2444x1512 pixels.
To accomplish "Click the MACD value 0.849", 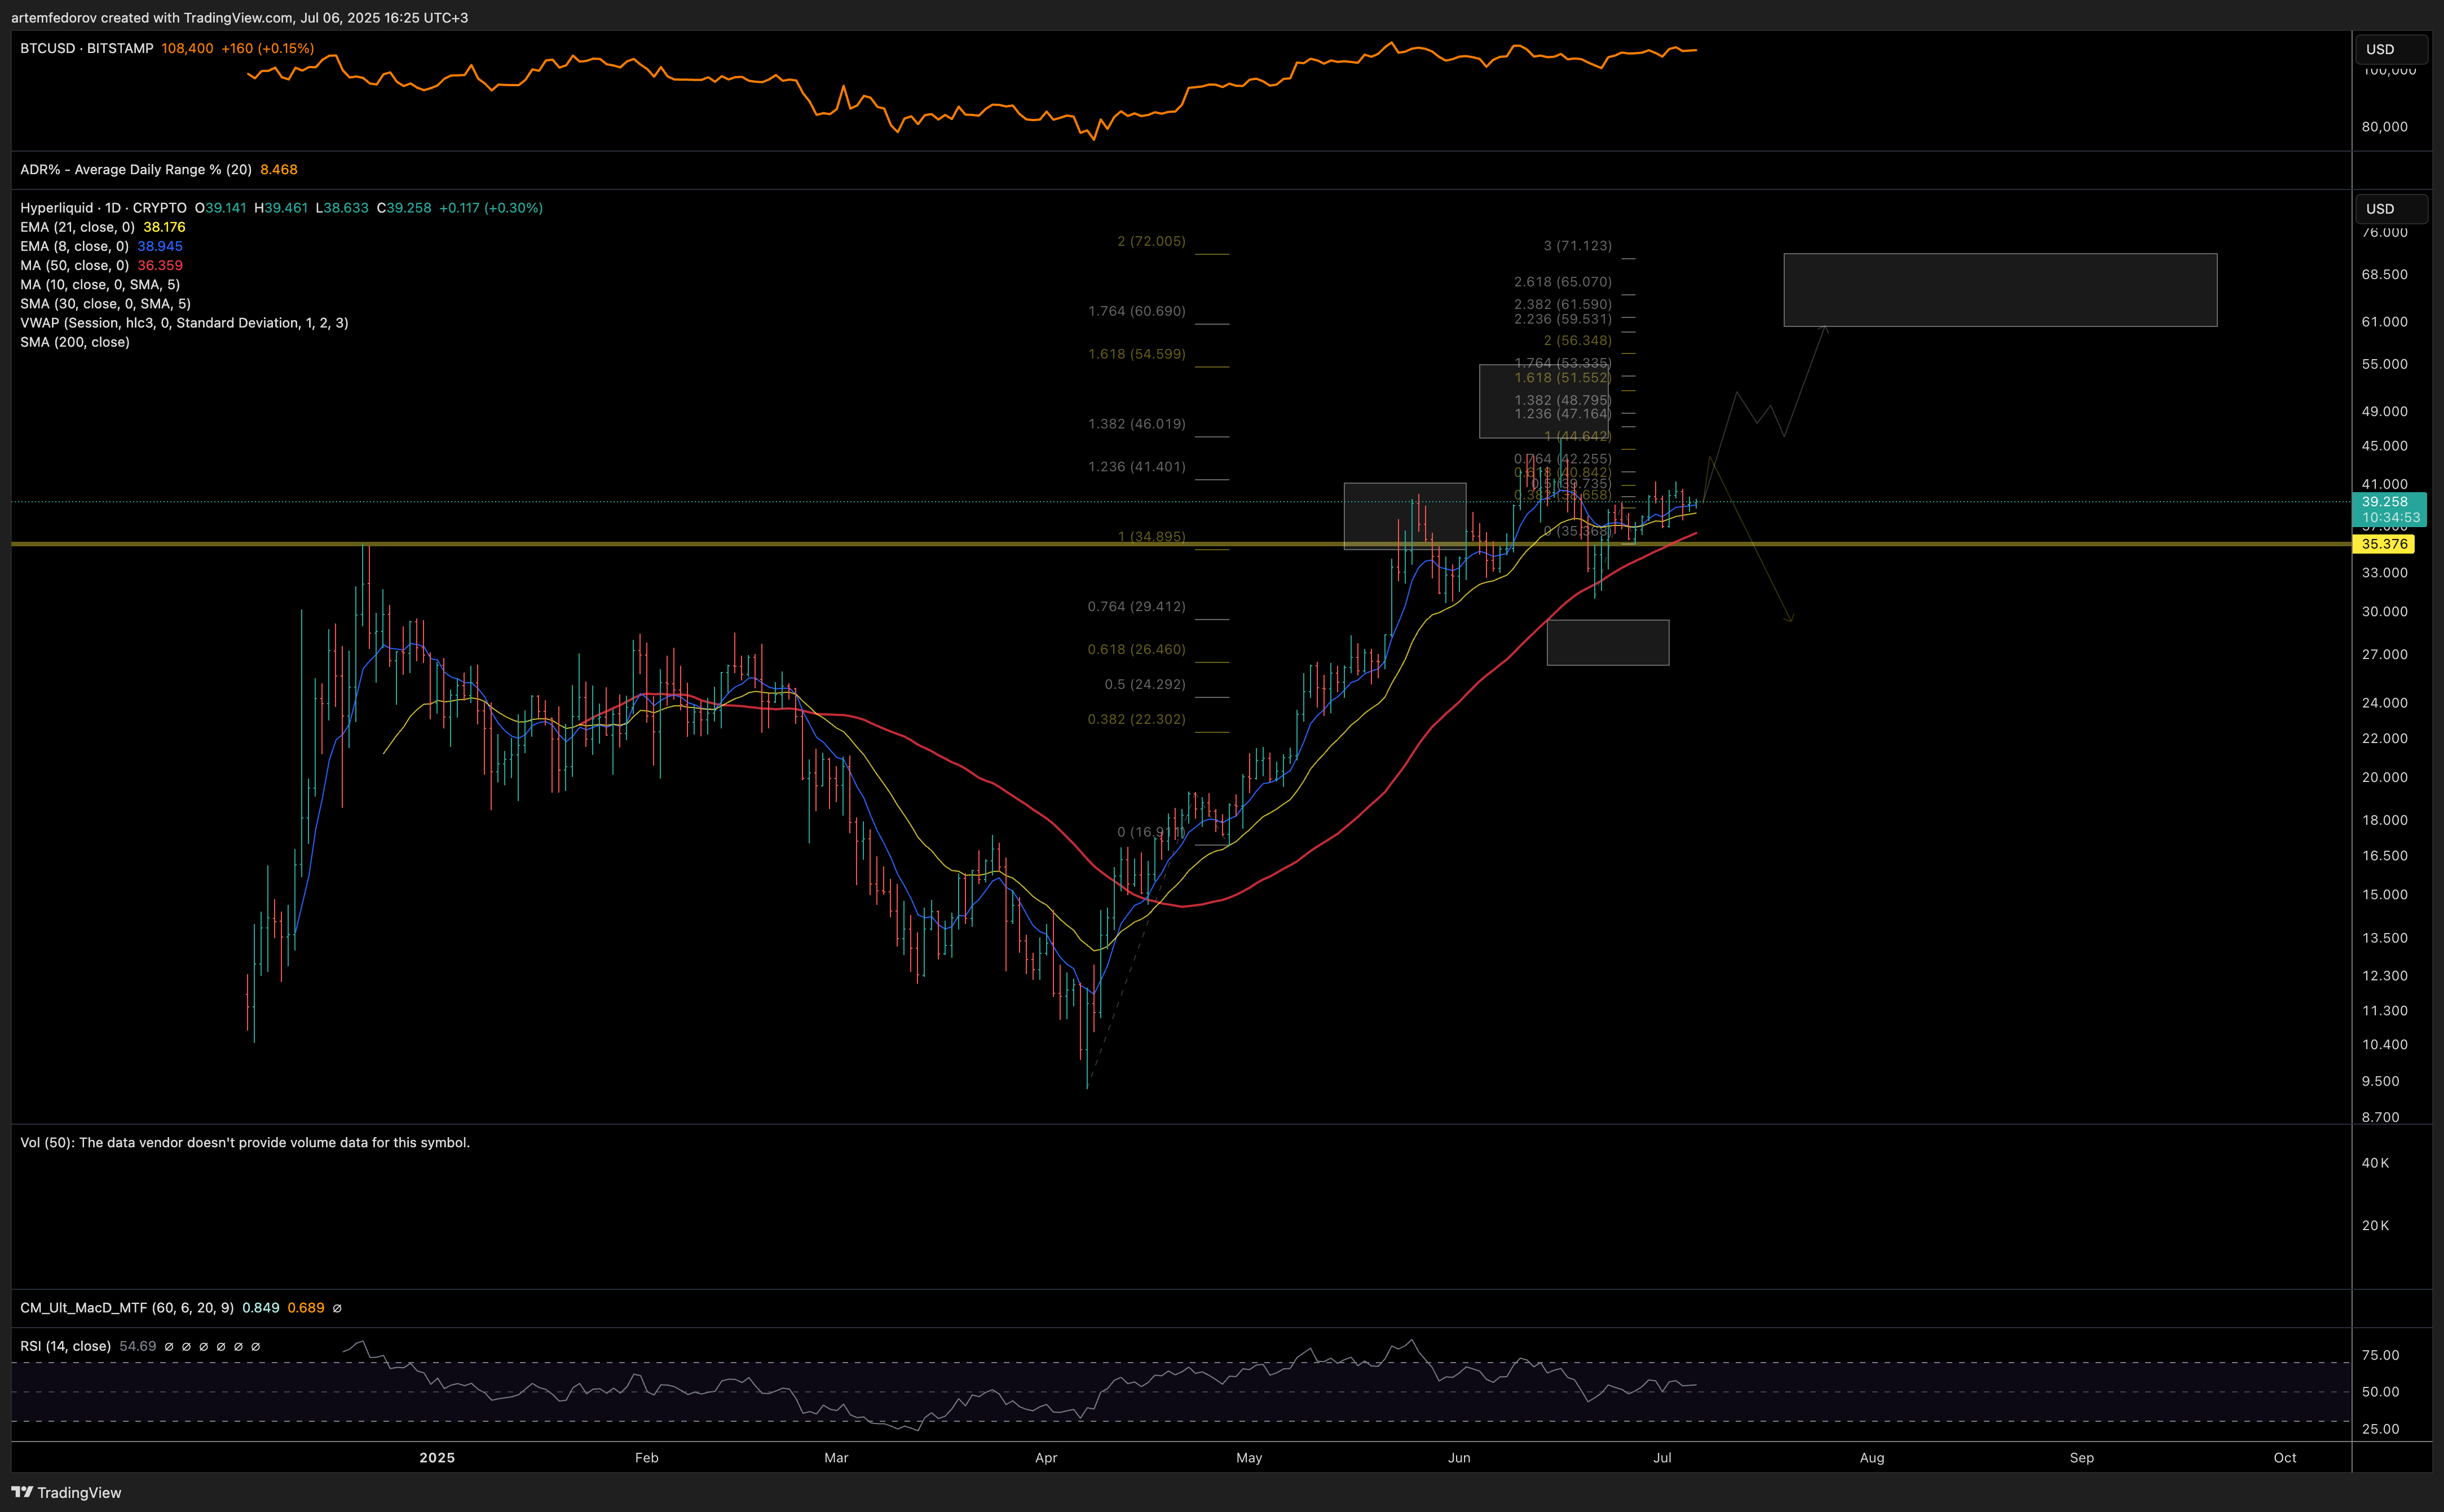I will [x=261, y=1307].
